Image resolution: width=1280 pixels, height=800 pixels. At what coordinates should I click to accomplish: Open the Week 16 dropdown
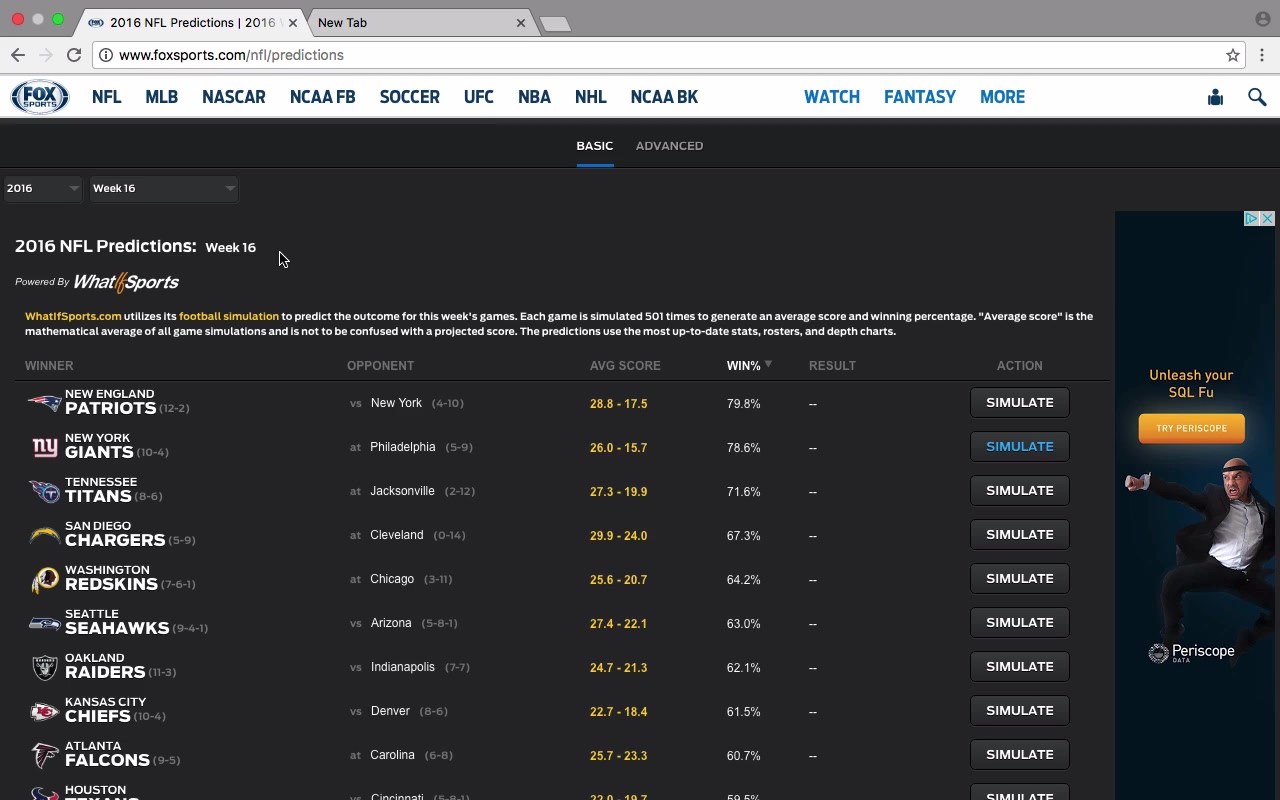coord(164,188)
